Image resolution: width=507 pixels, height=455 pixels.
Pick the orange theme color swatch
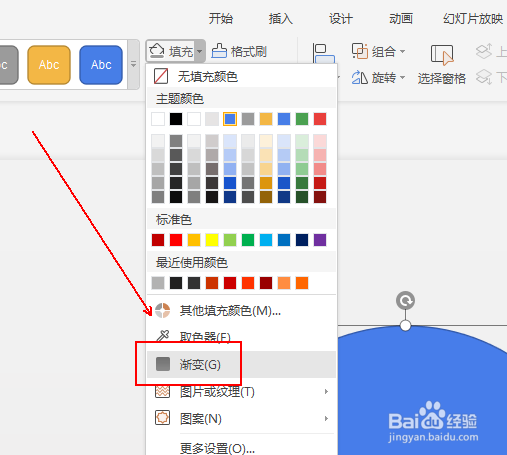tap(266, 119)
